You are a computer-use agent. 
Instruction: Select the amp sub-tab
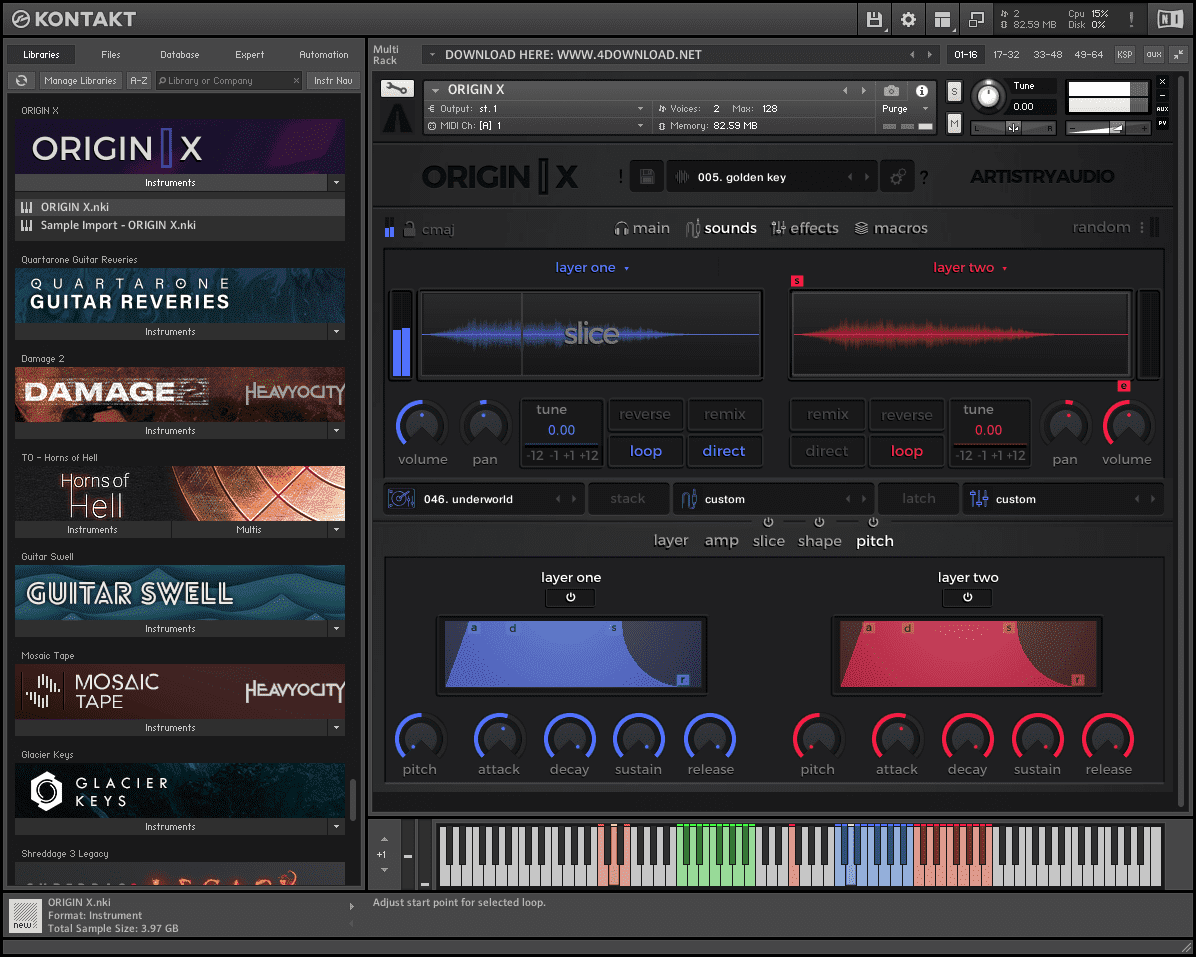pyautogui.click(x=721, y=541)
